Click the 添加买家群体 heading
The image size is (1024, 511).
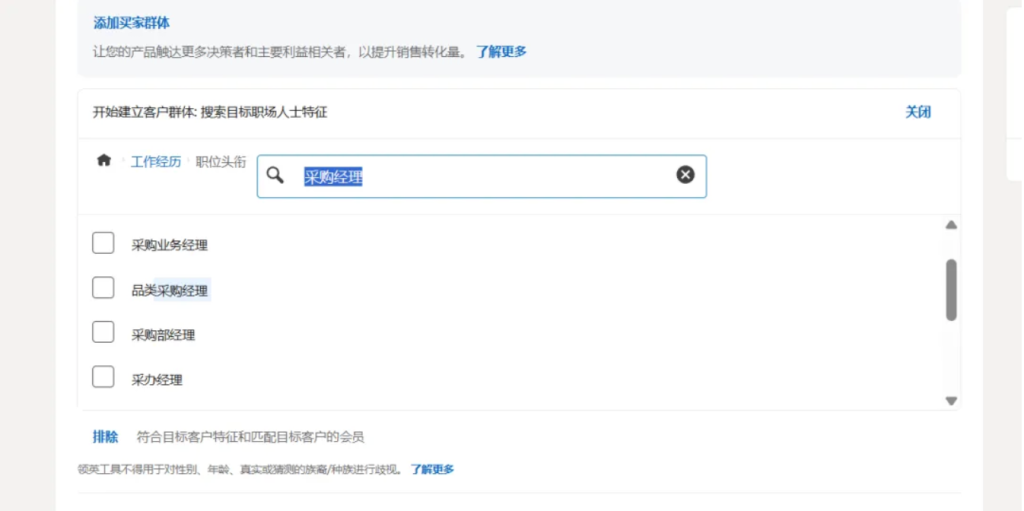131,23
